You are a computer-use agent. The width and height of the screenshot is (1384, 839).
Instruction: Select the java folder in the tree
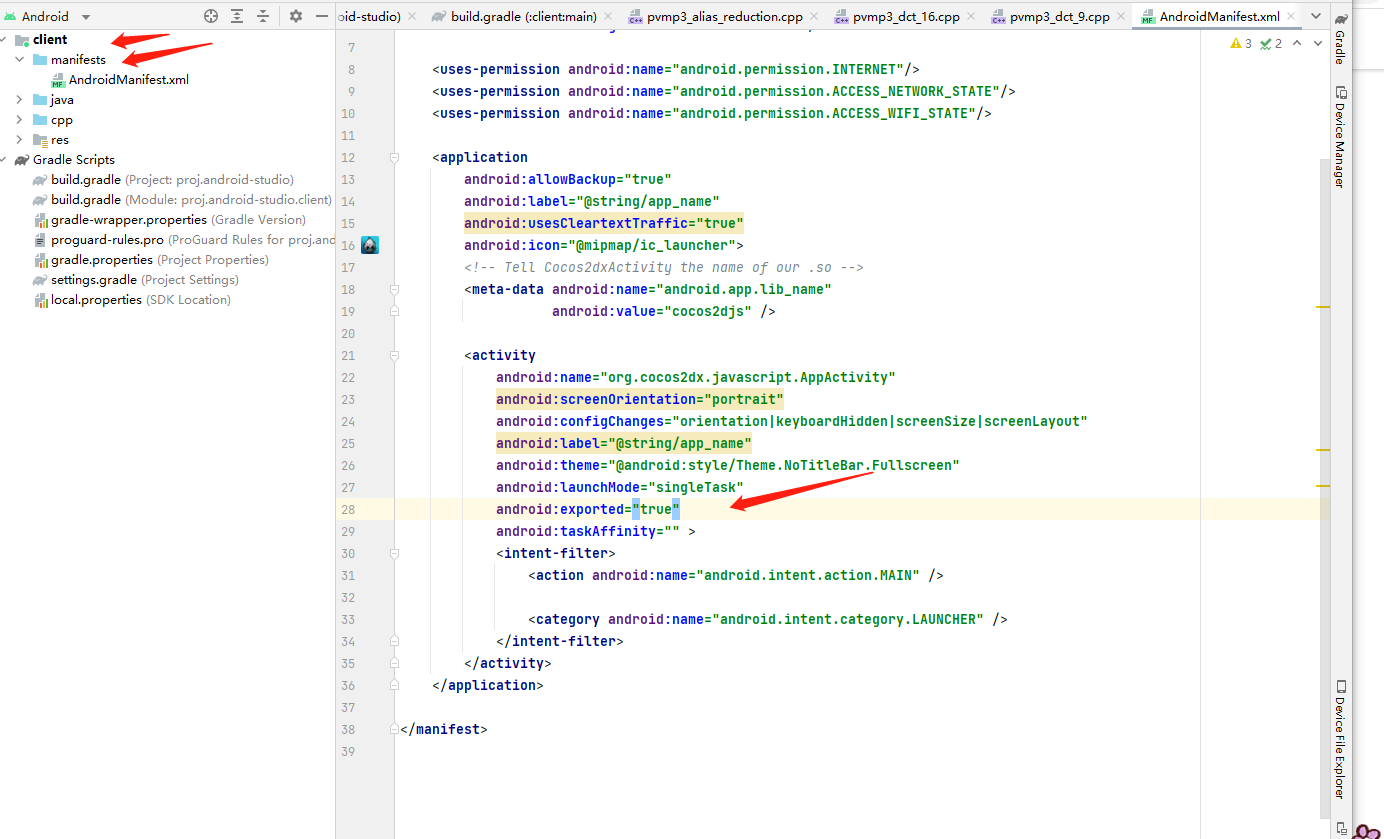pos(62,100)
